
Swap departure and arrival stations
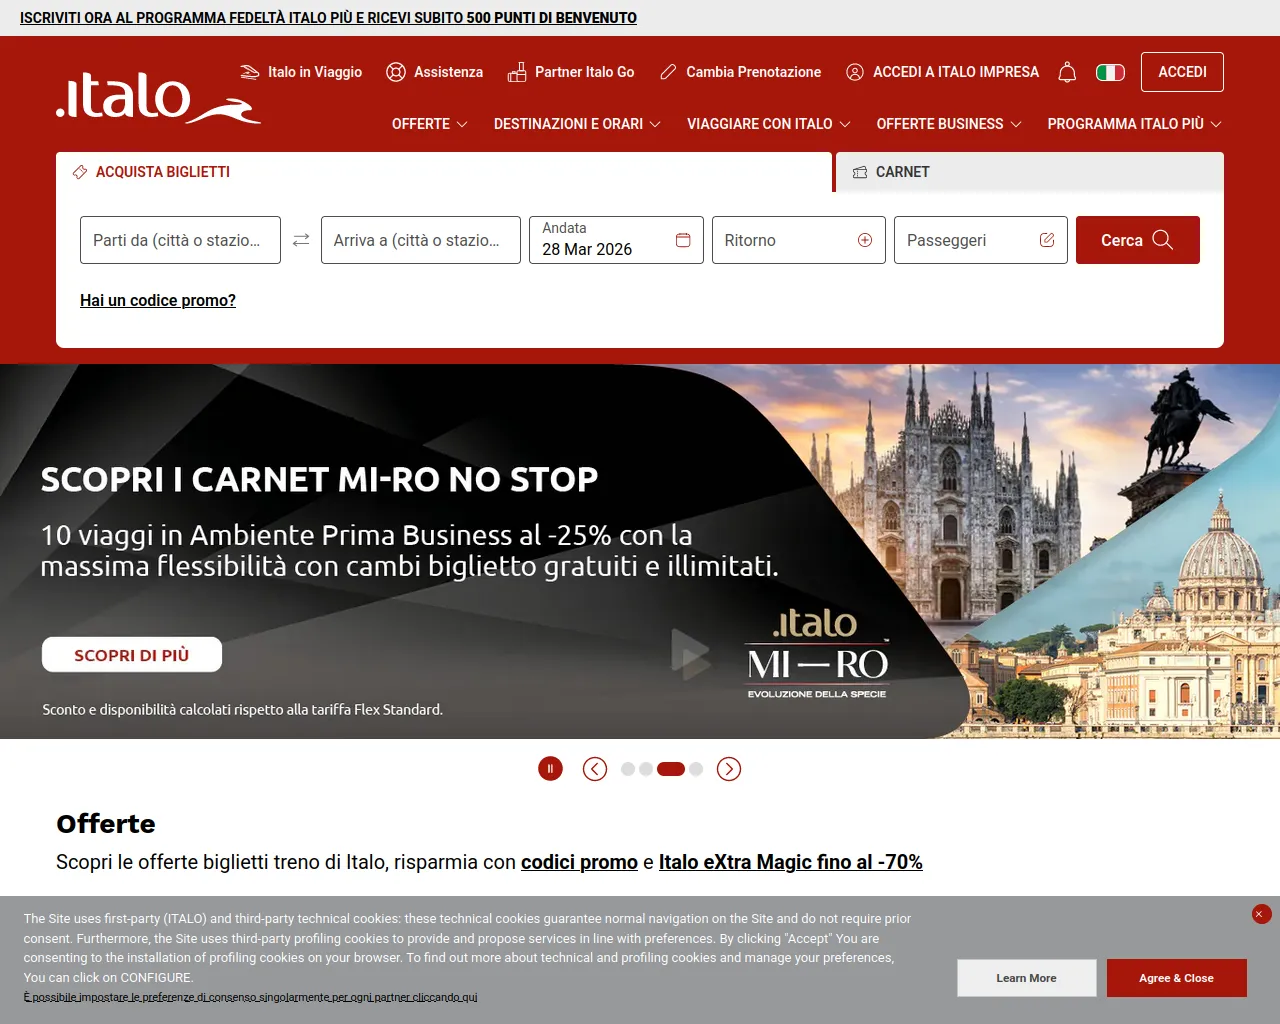pyautogui.click(x=301, y=240)
